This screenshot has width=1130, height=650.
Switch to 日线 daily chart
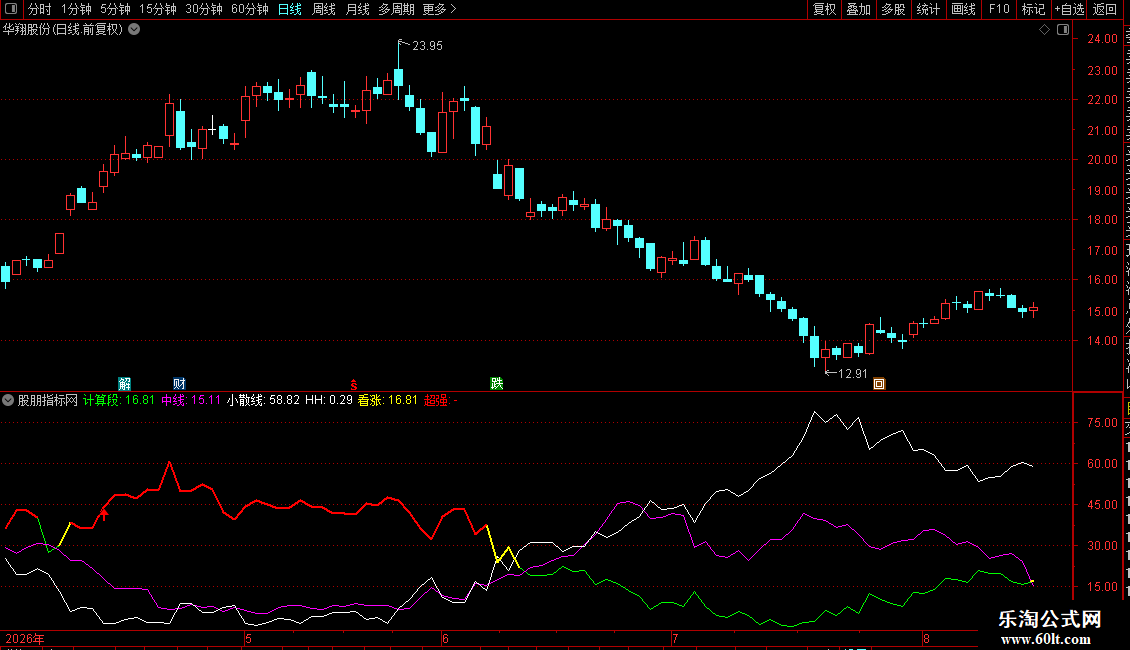pos(290,9)
